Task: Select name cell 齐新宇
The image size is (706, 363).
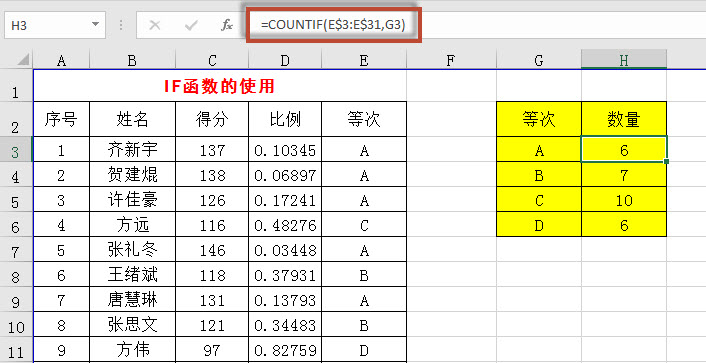Action: pyautogui.click(x=132, y=150)
